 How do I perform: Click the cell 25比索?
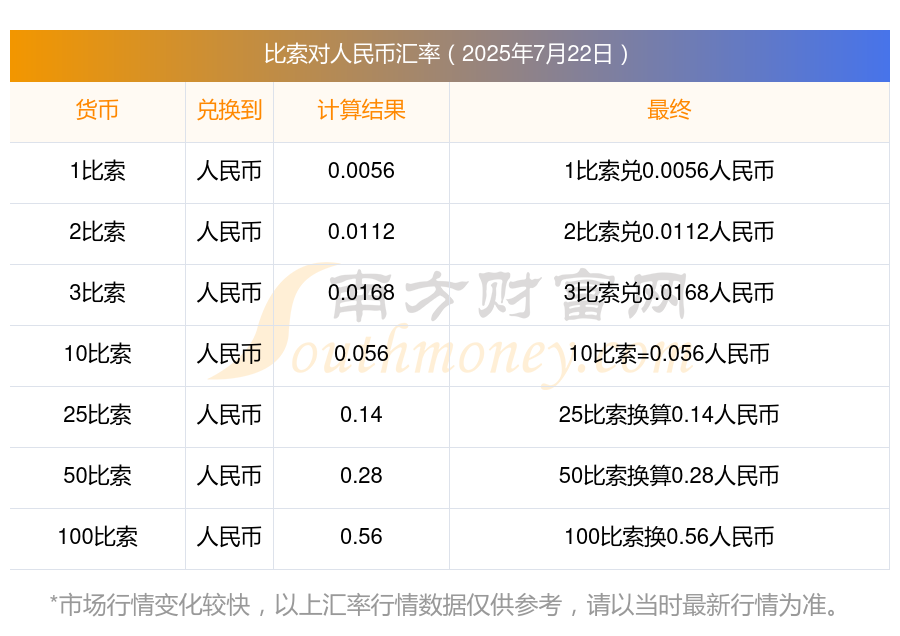point(98,415)
